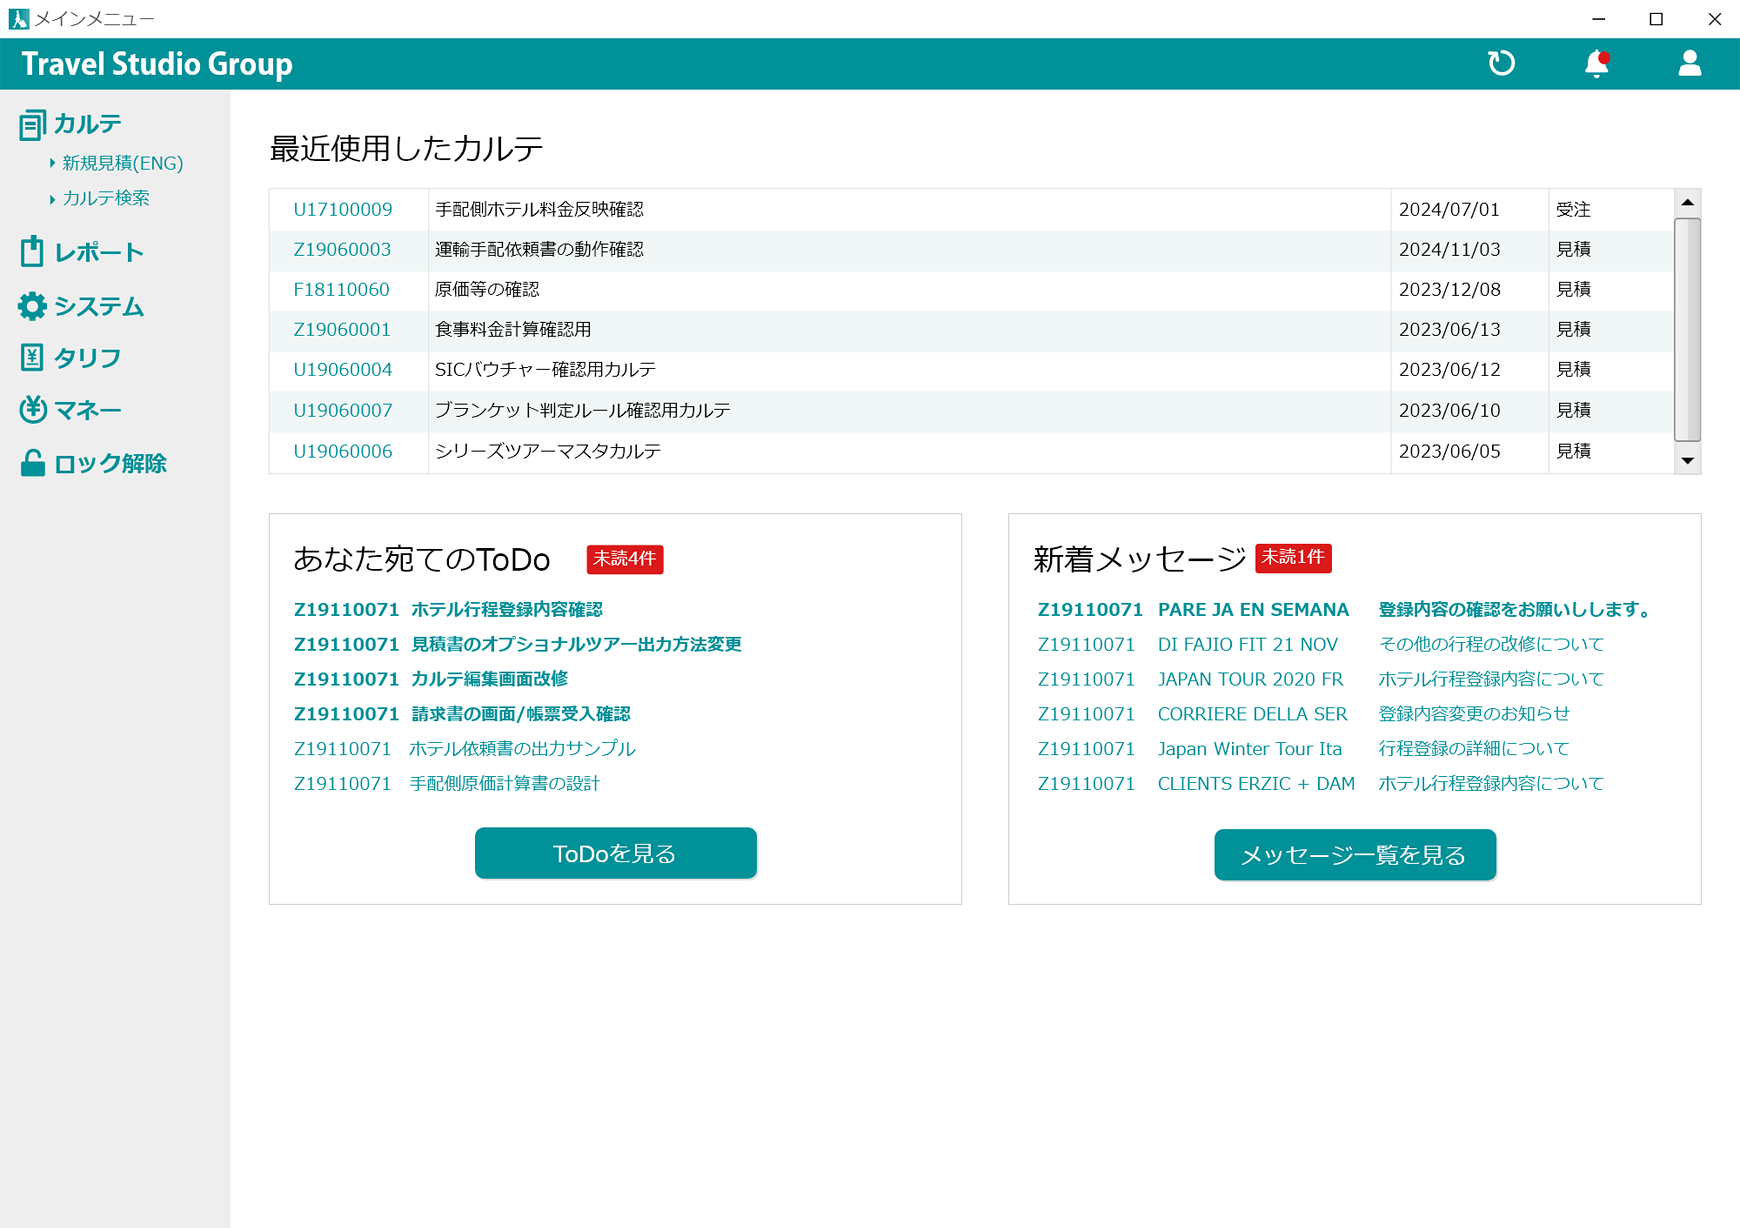Open the レポート menu label
This screenshot has height=1228, width=1740.
(99, 252)
